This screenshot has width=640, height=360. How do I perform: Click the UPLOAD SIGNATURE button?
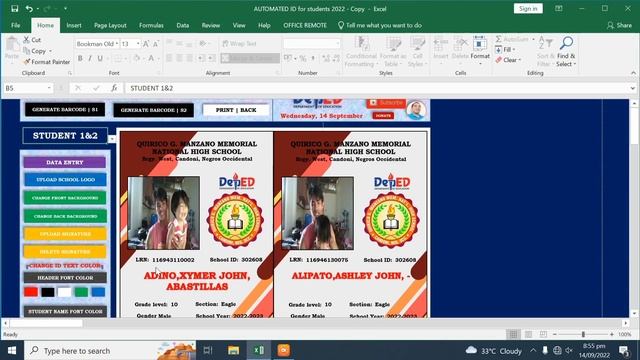click(65, 234)
